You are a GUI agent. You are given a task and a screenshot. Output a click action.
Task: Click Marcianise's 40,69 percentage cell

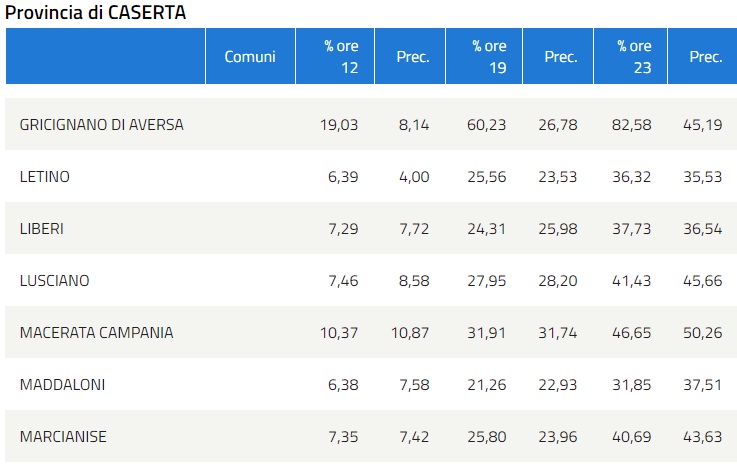(631, 437)
